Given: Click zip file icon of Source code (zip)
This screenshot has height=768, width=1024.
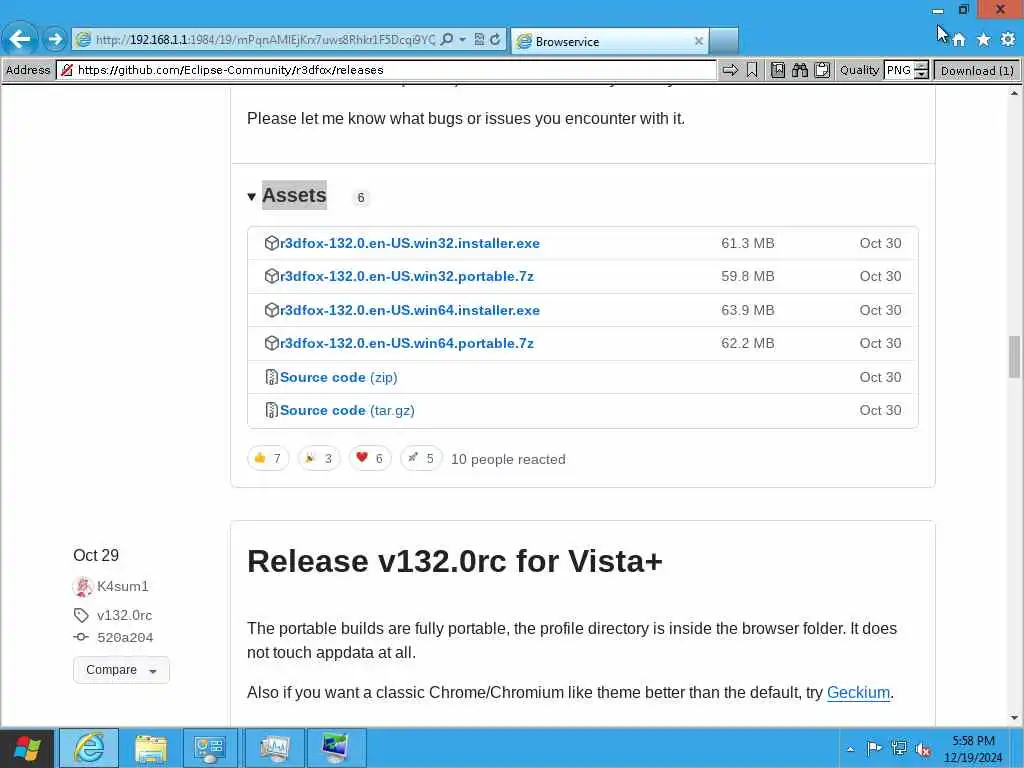Looking at the screenshot, I should (x=272, y=377).
